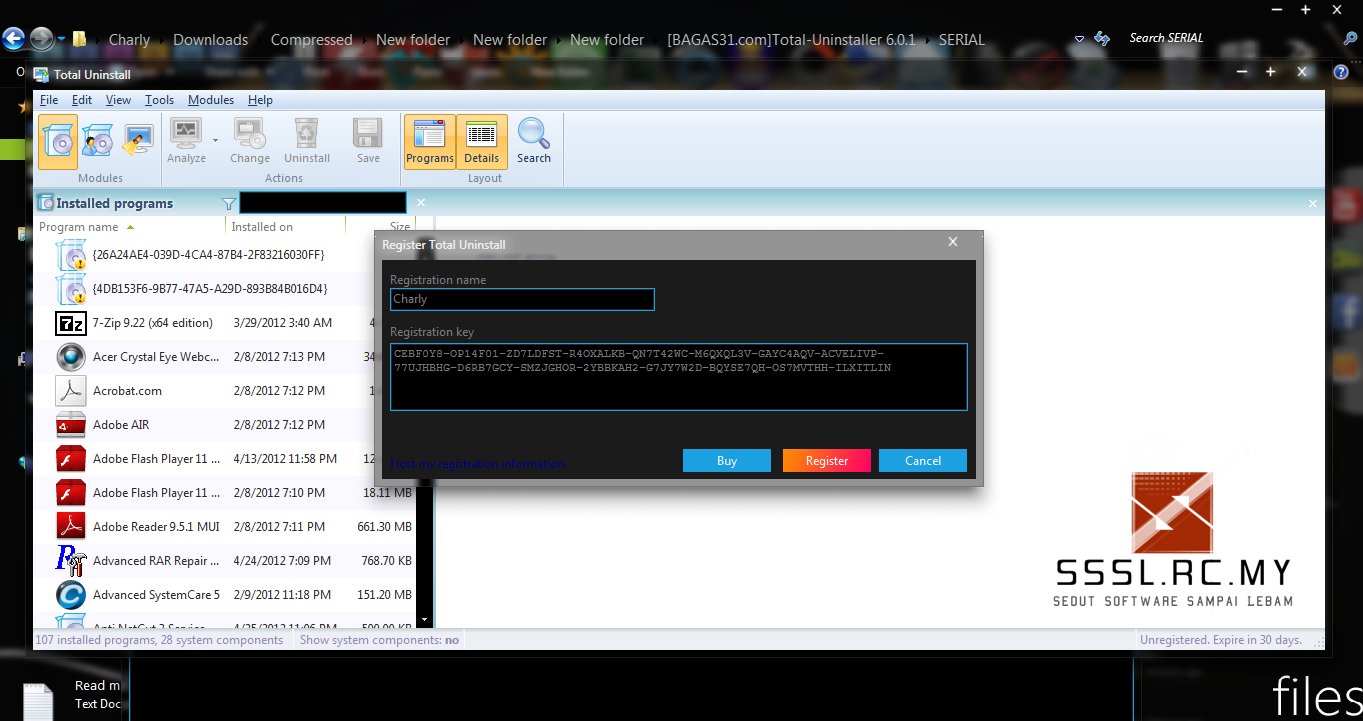Click the Registration key text area
Screen dimensions: 1363x721
[x=679, y=377]
